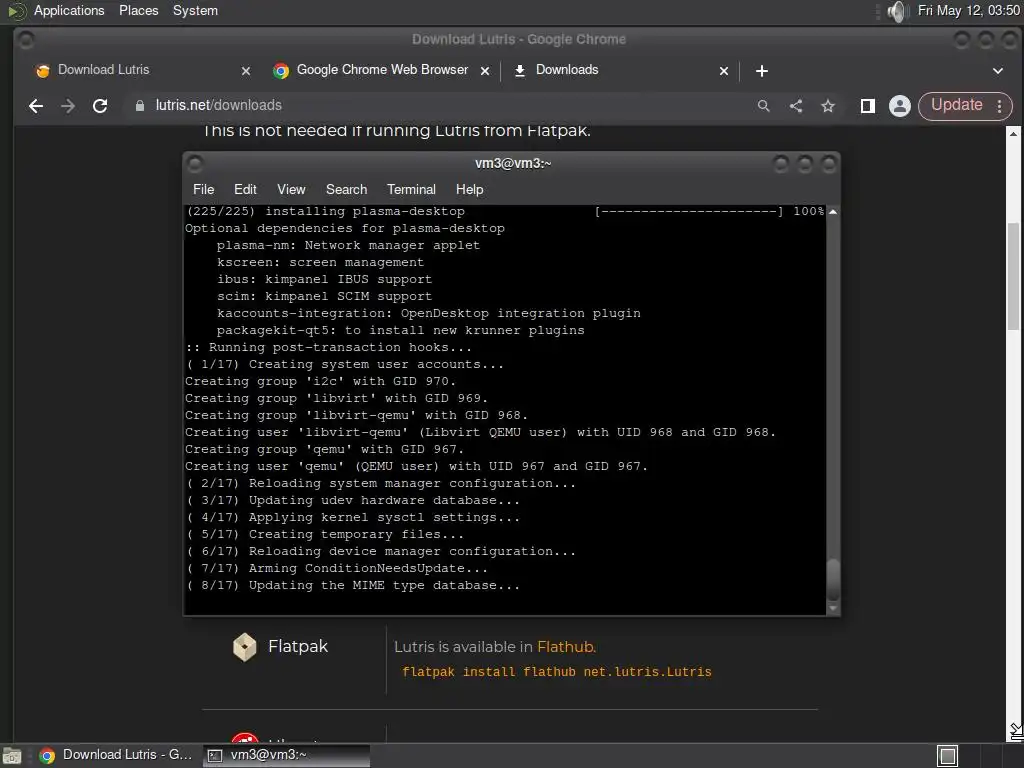Click 'plasma-nm: Network manager applet' line
1024x768 pixels.
click(348, 246)
